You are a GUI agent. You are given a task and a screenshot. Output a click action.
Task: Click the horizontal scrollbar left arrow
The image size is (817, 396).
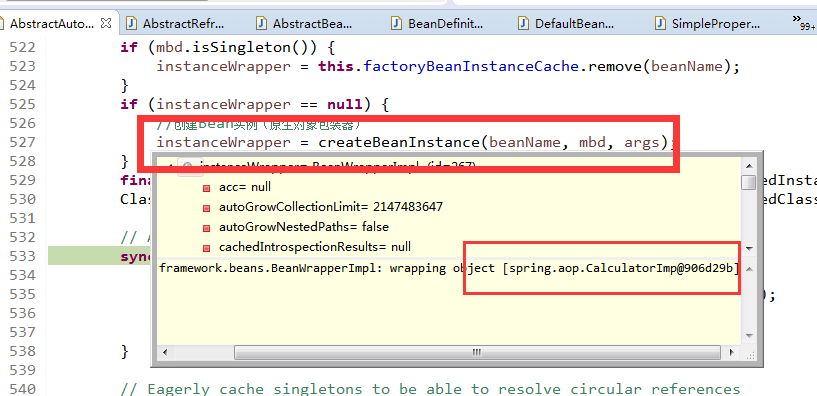(x=165, y=353)
